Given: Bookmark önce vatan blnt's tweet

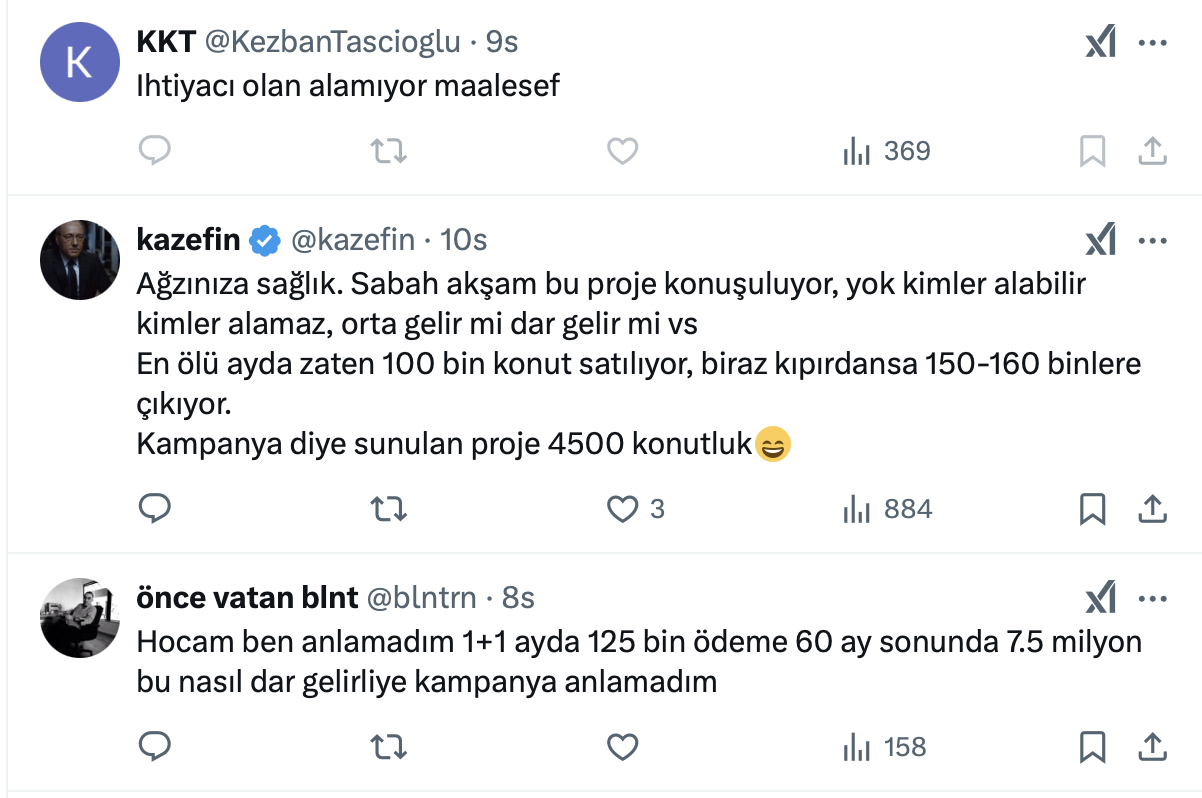Looking at the screenshot, I should (x=1092, y=747).
